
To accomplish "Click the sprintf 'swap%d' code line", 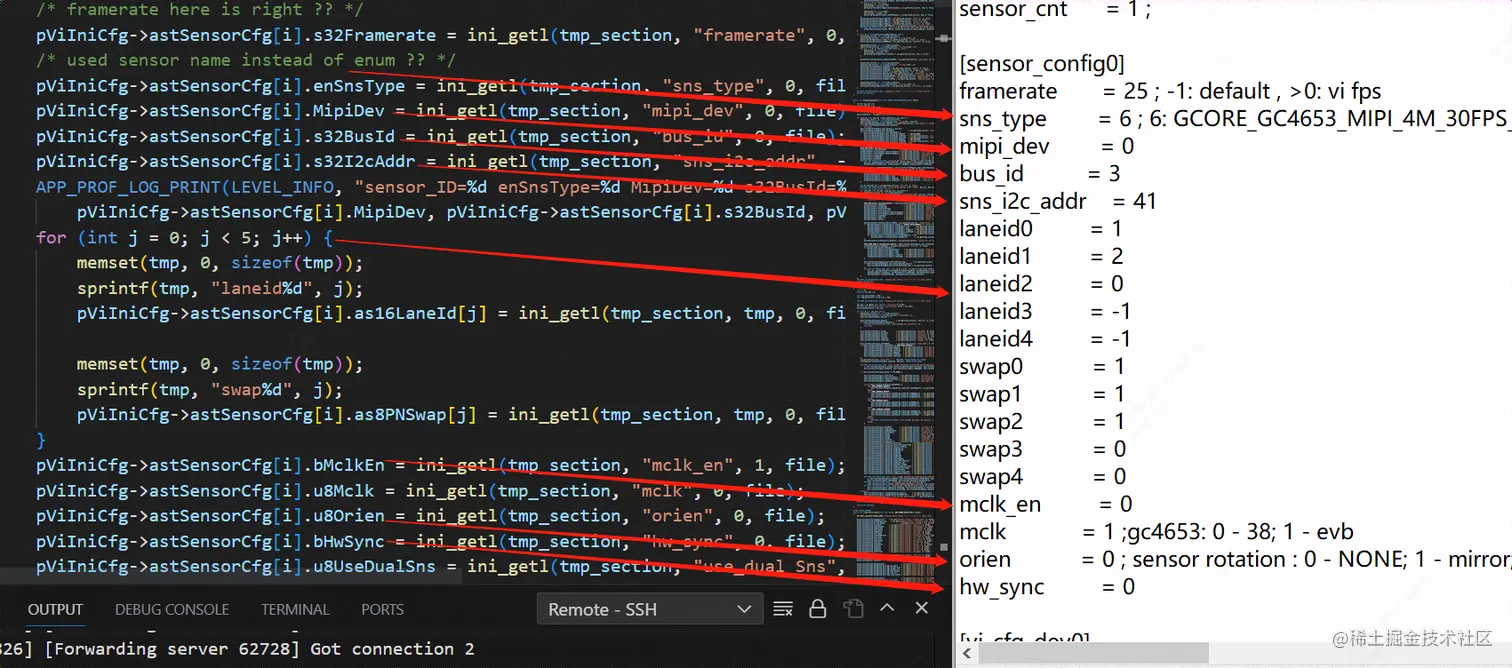I will 209,389.
